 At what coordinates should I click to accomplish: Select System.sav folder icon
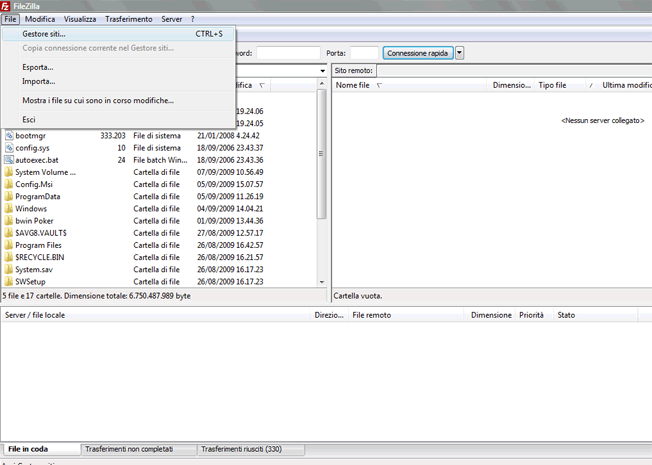click(9, 270)
